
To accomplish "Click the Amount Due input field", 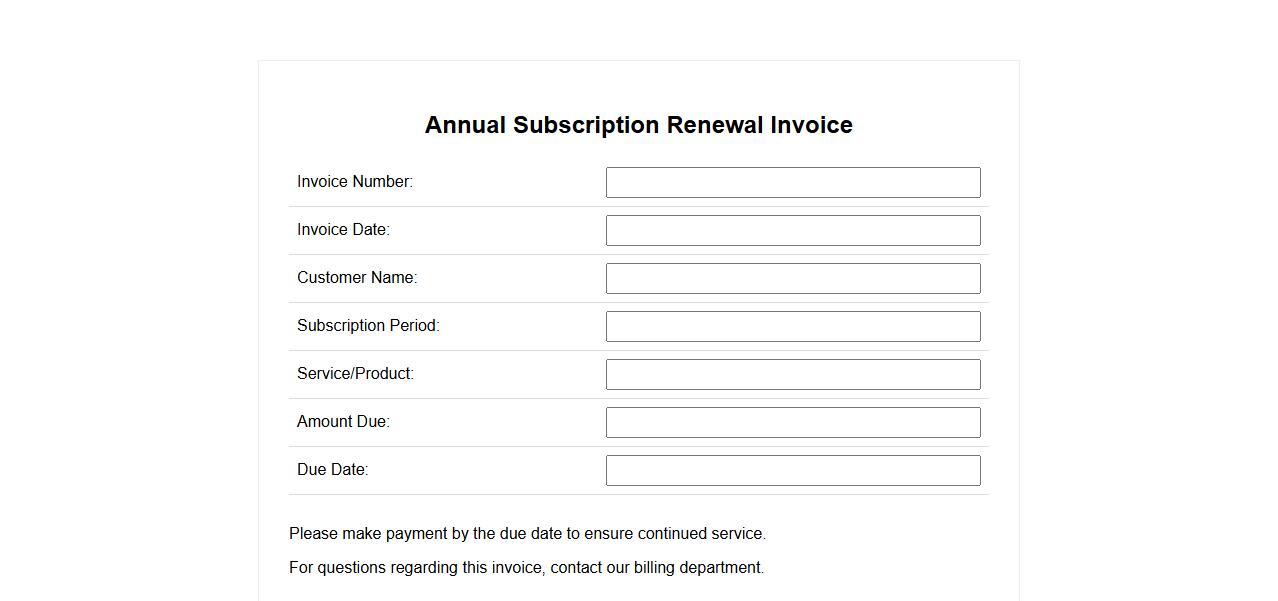I will [x=793, y=422].
